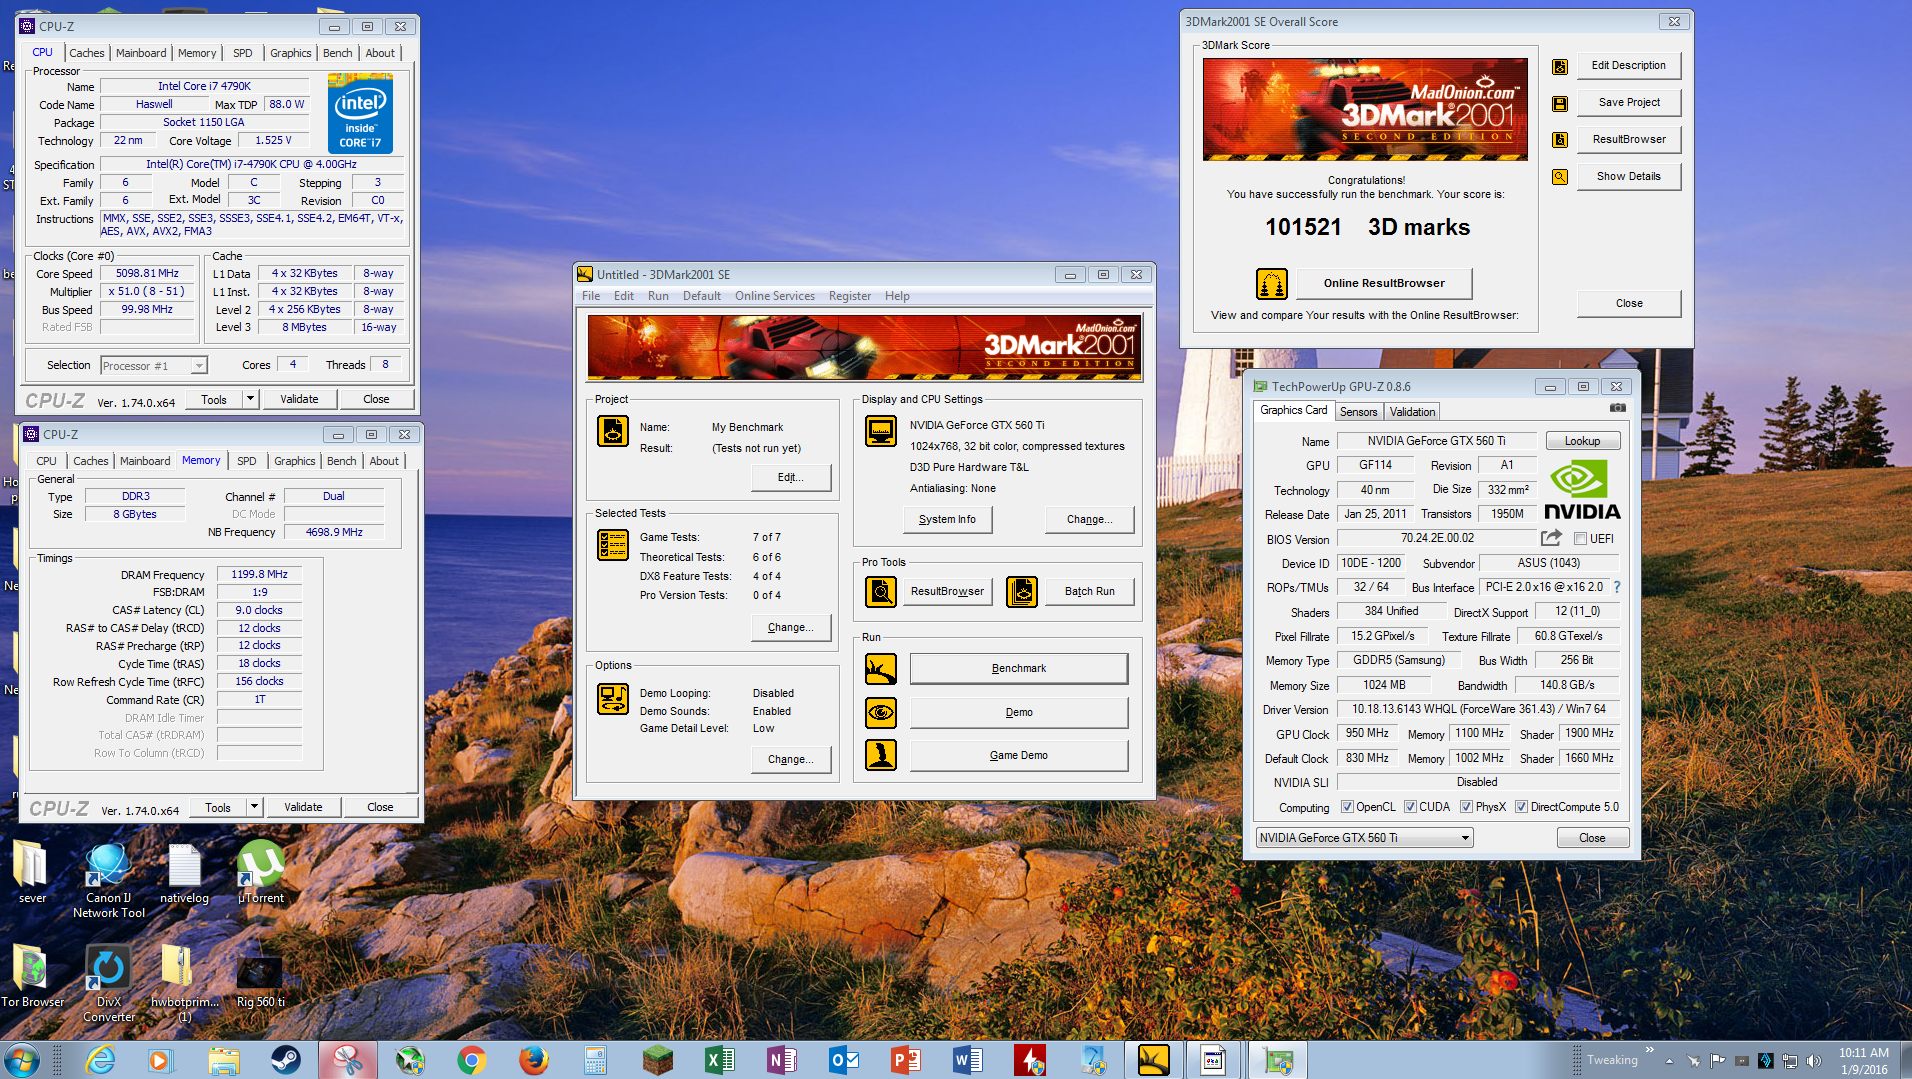Click the Bus Interface question mark icon

coord(1616,587)
